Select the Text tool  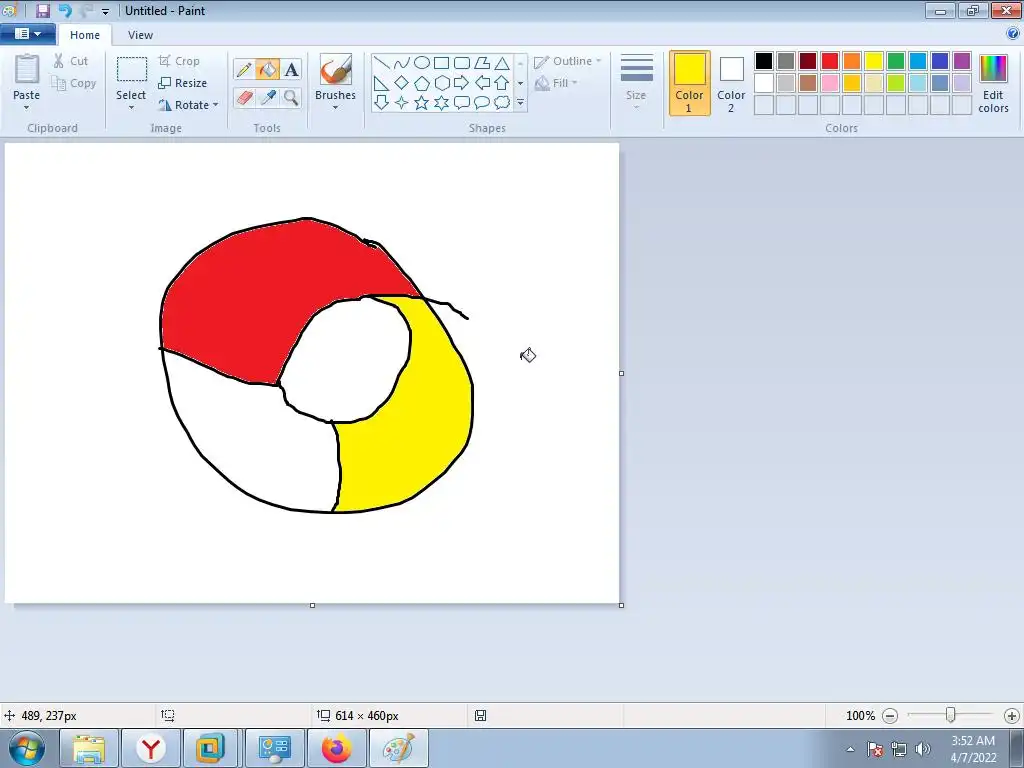(x=291, y=69)
